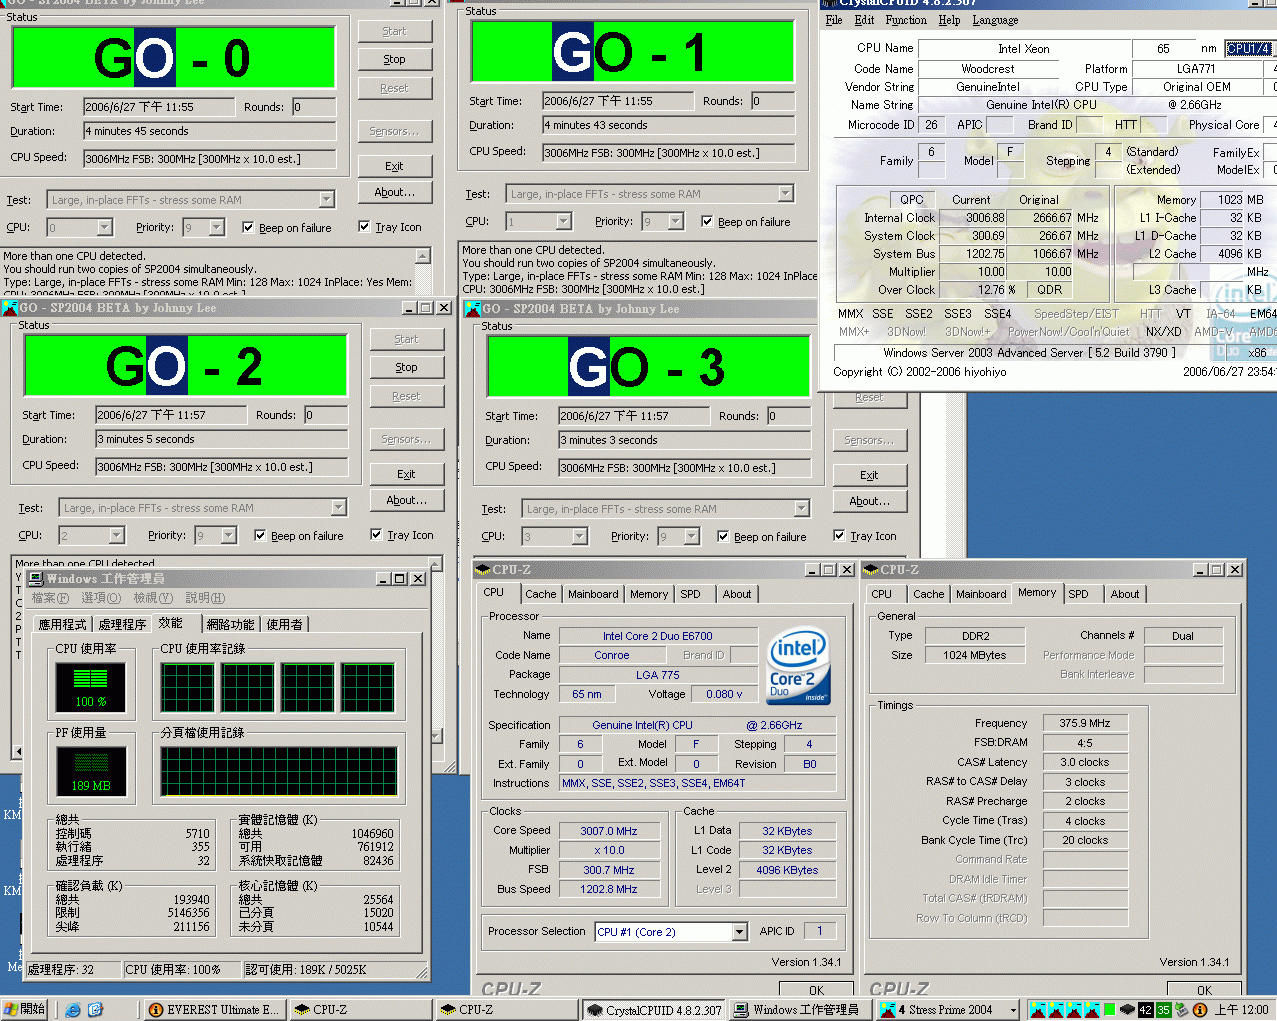
Task: Click the 375.9 MHz Frequency value in CPU-Z
Action: pyautogui.click(x=1085, y=723)
